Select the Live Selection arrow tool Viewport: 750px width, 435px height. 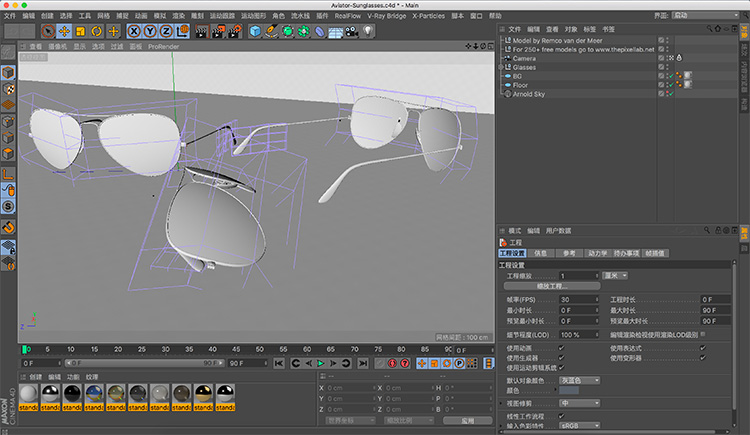tap(48, 32)
